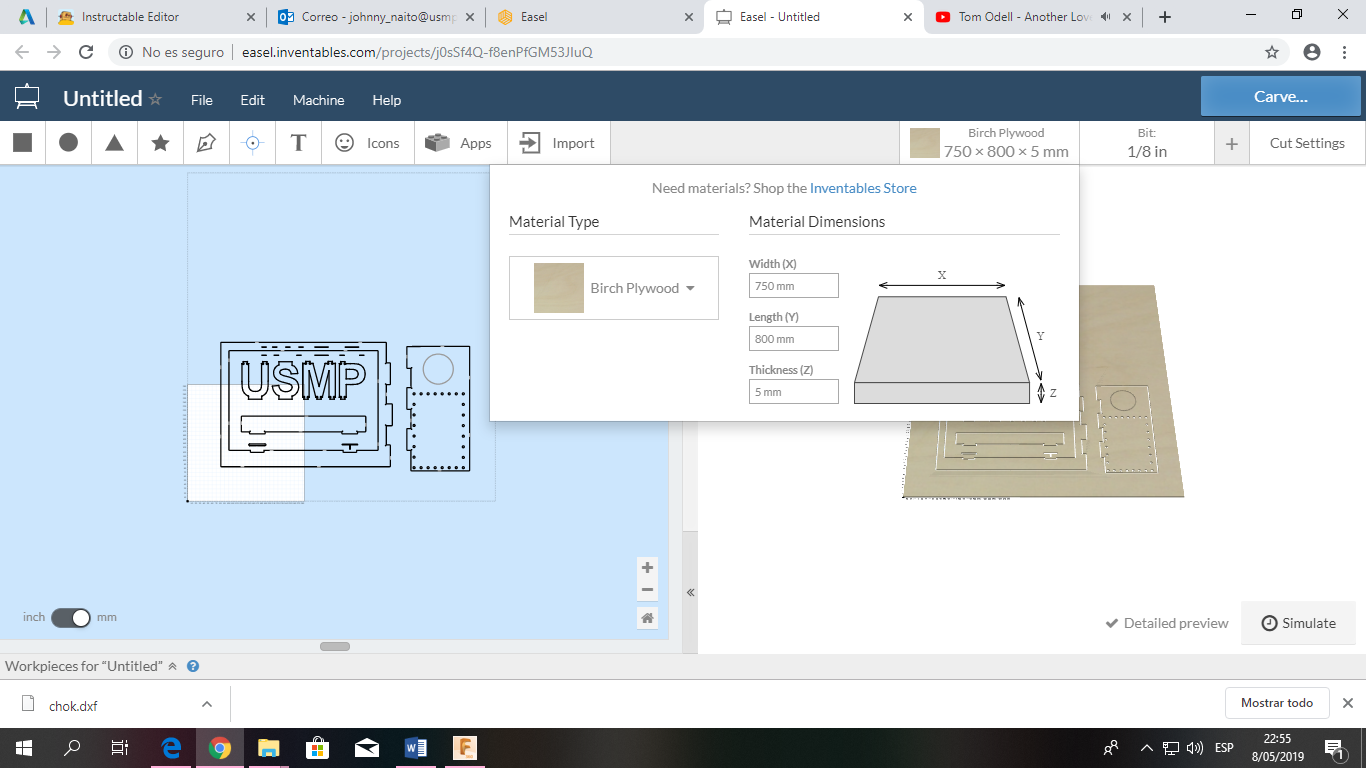Image resolution: width=1366 pixels, height=768 pixels.
Task: Open Bit 1/8 in selector
Action: pos(1147,143)
